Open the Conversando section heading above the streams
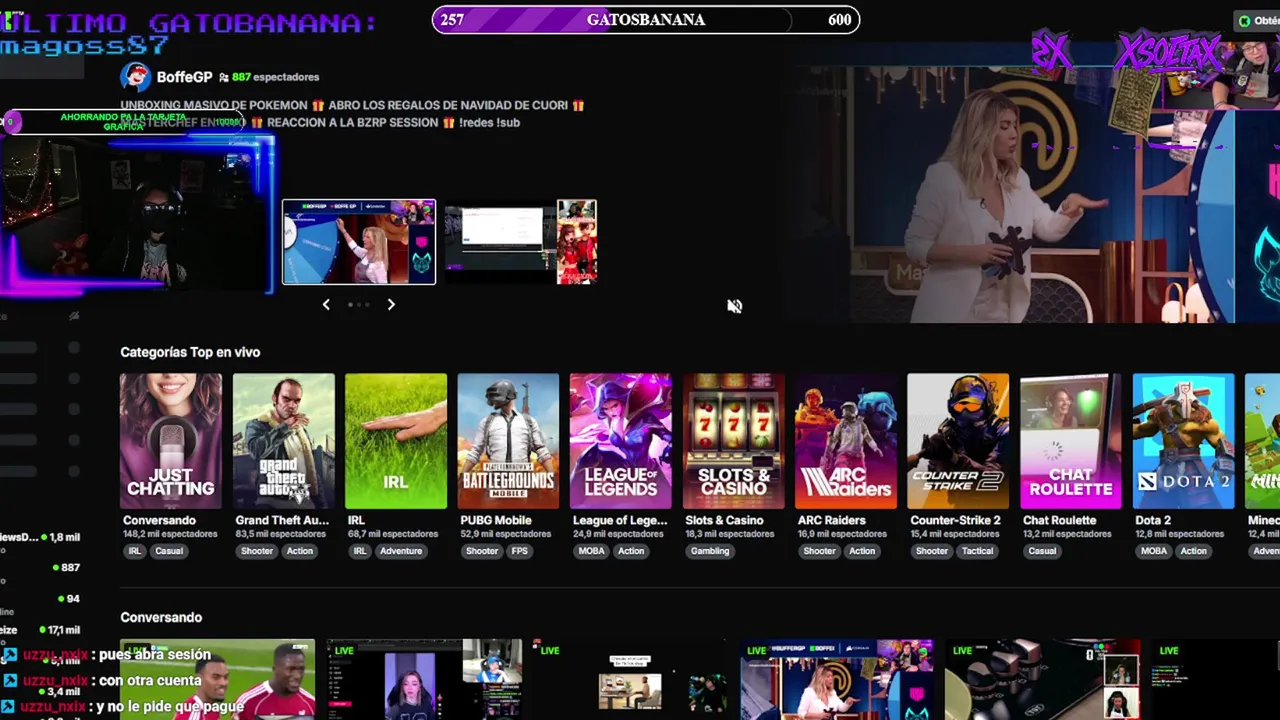This screenshot has width=1280, height=720. click(161, 618)
